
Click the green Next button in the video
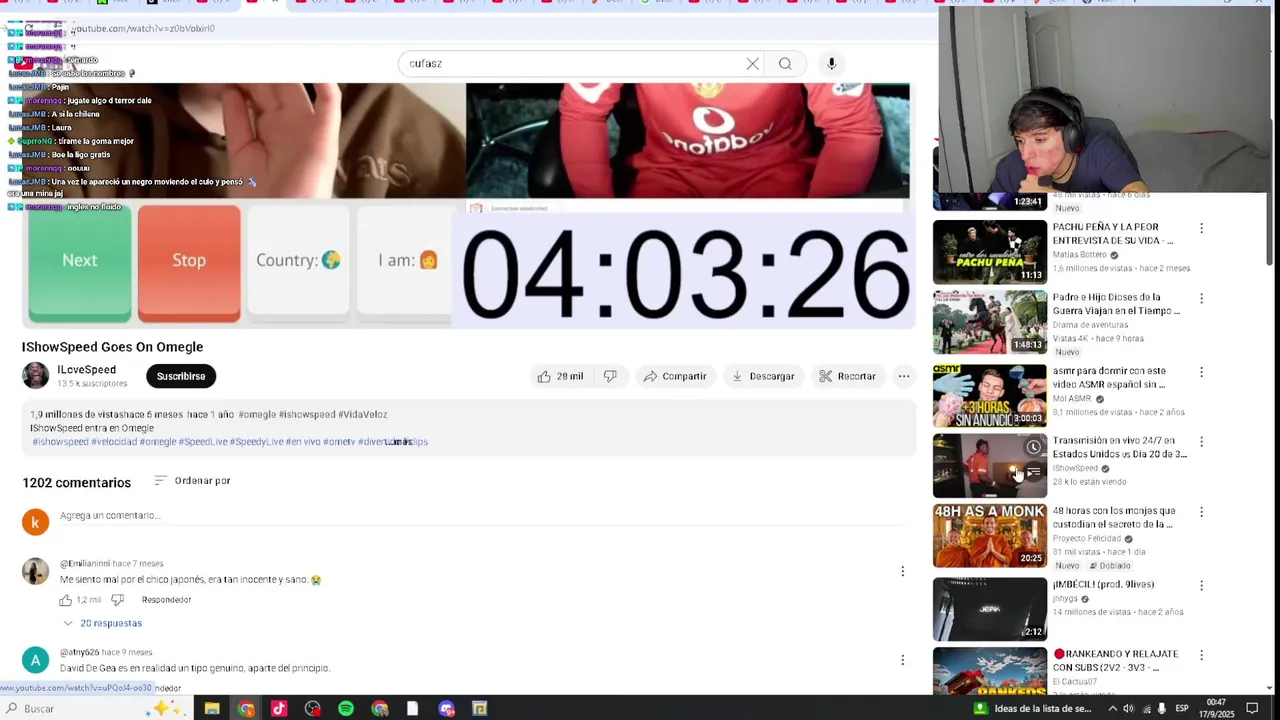coord(80,262)
